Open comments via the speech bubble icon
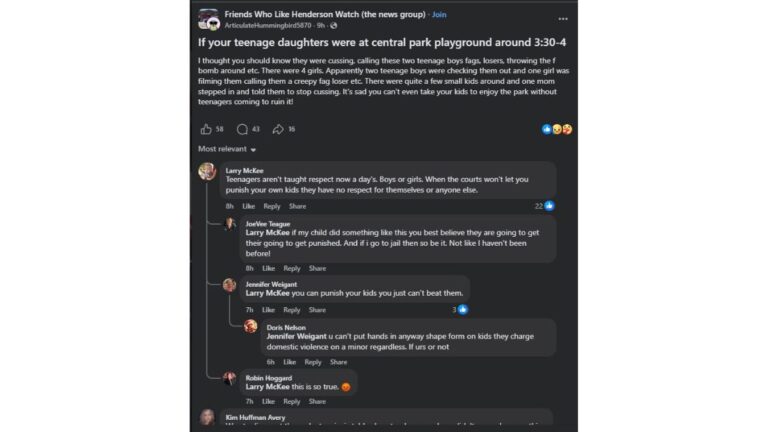Viewport: 768px width, 432px height. (x=242, y=129)
